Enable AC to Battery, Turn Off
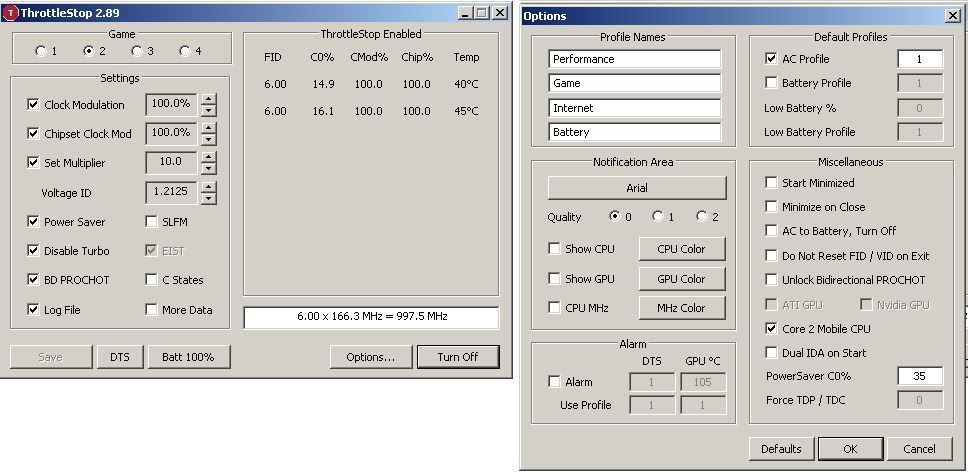The height and width of the screenshot is (473, 968). 770,231
